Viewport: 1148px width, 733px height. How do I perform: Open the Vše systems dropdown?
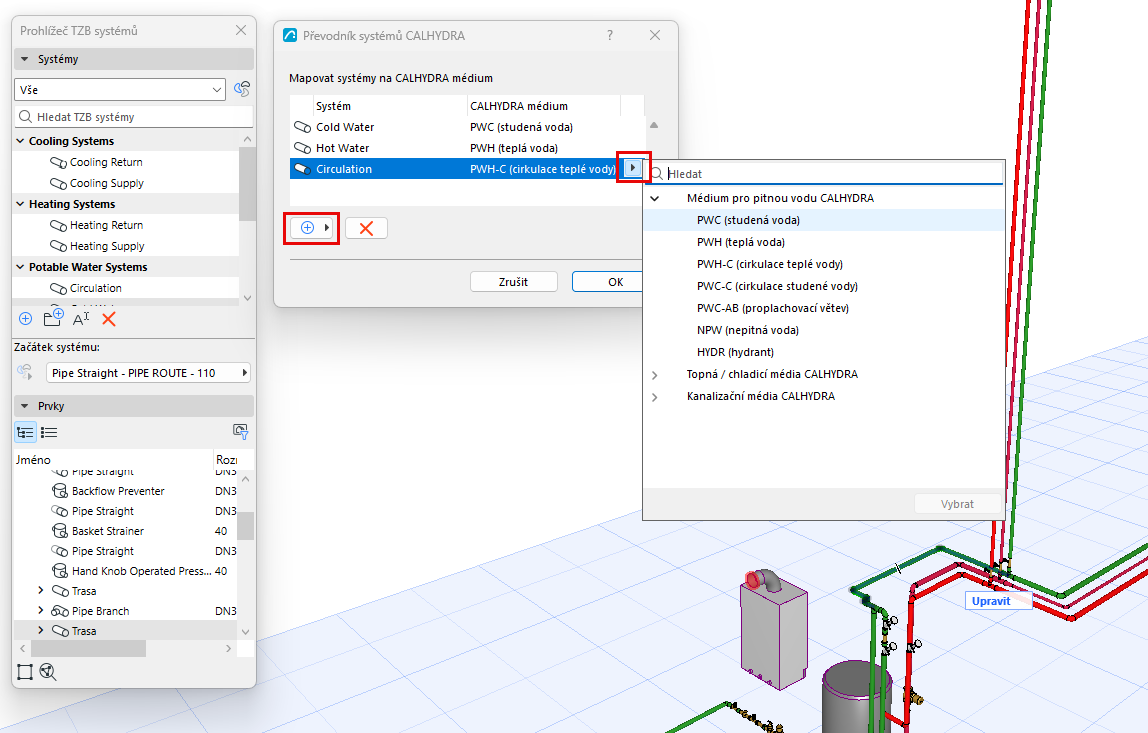tap(120, 89)
